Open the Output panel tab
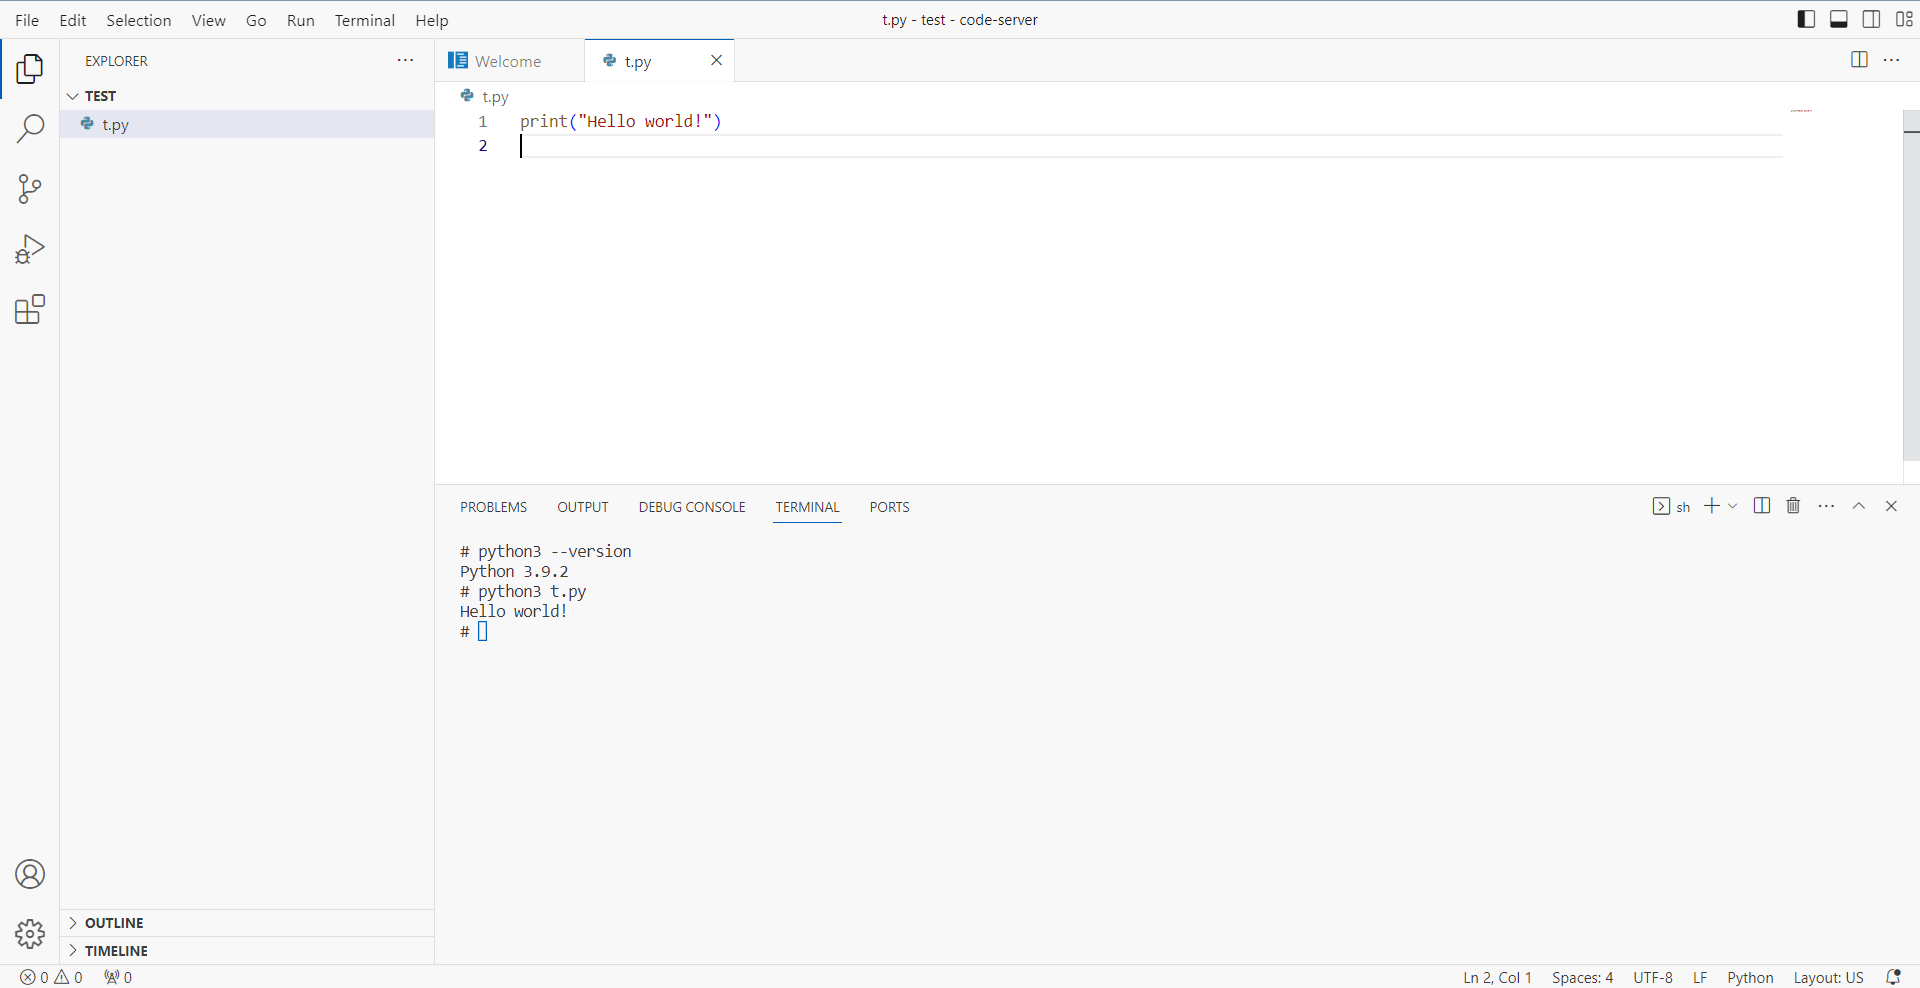1920x988 pixels. (x=583, y=507)
